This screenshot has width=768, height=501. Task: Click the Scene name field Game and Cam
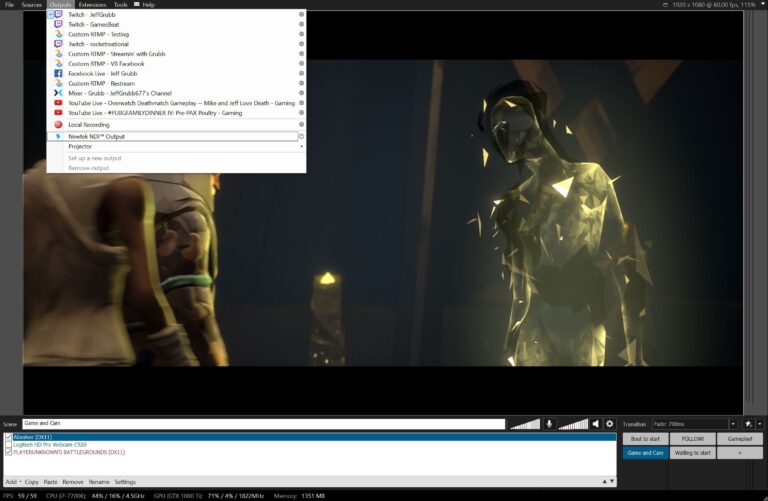pyautogui.click(x=264, y=424)
